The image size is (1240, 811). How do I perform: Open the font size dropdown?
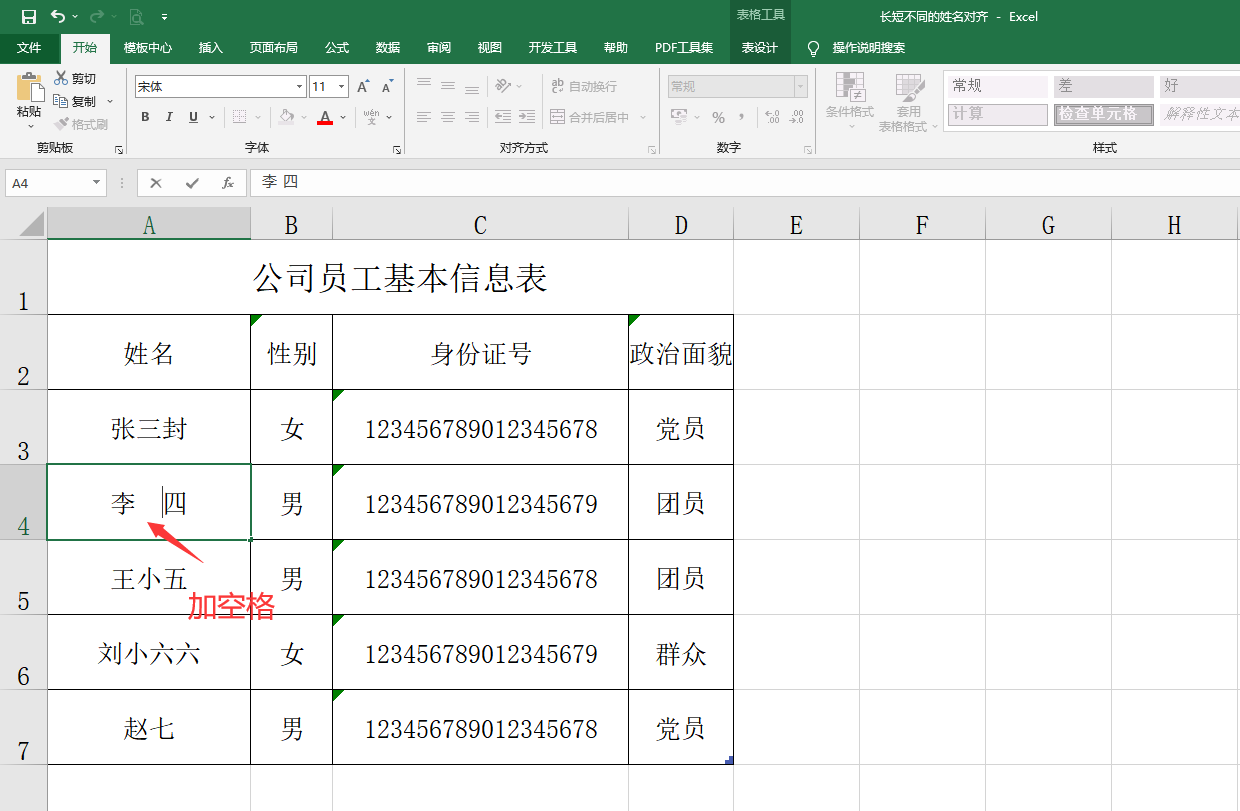click(x=342, y=87)
